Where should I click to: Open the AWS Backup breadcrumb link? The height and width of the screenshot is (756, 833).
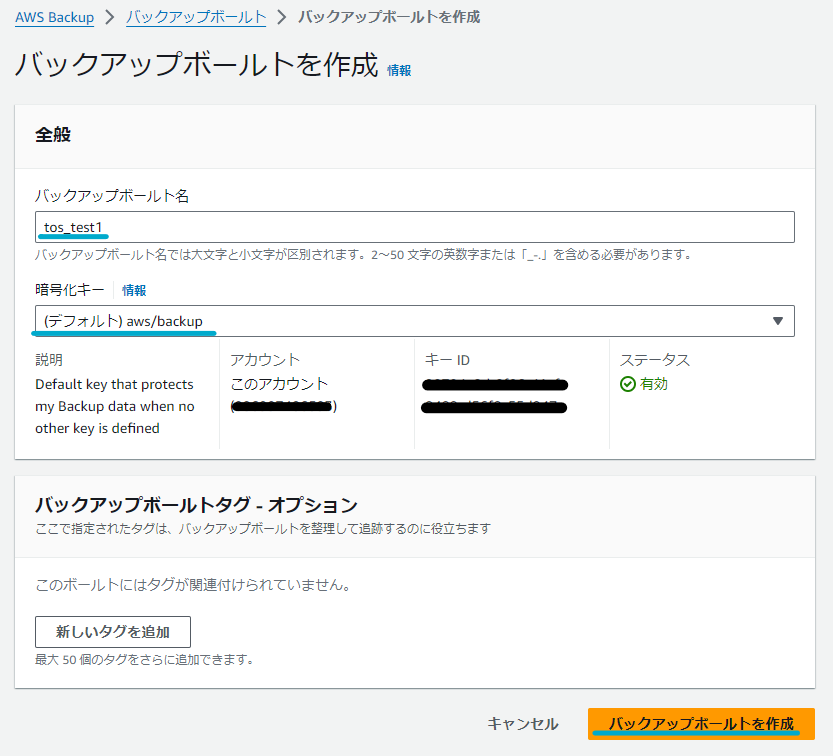pyautogui.click(x=54, y=18)
